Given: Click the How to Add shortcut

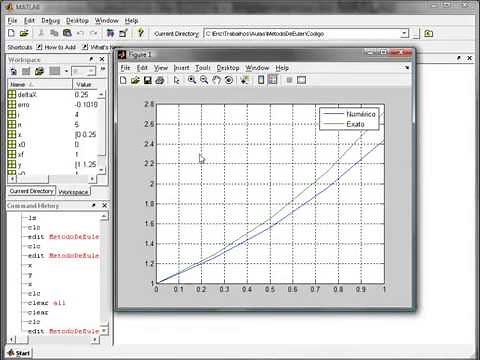Looking at the screenshot, I should (x=56, y=47).
